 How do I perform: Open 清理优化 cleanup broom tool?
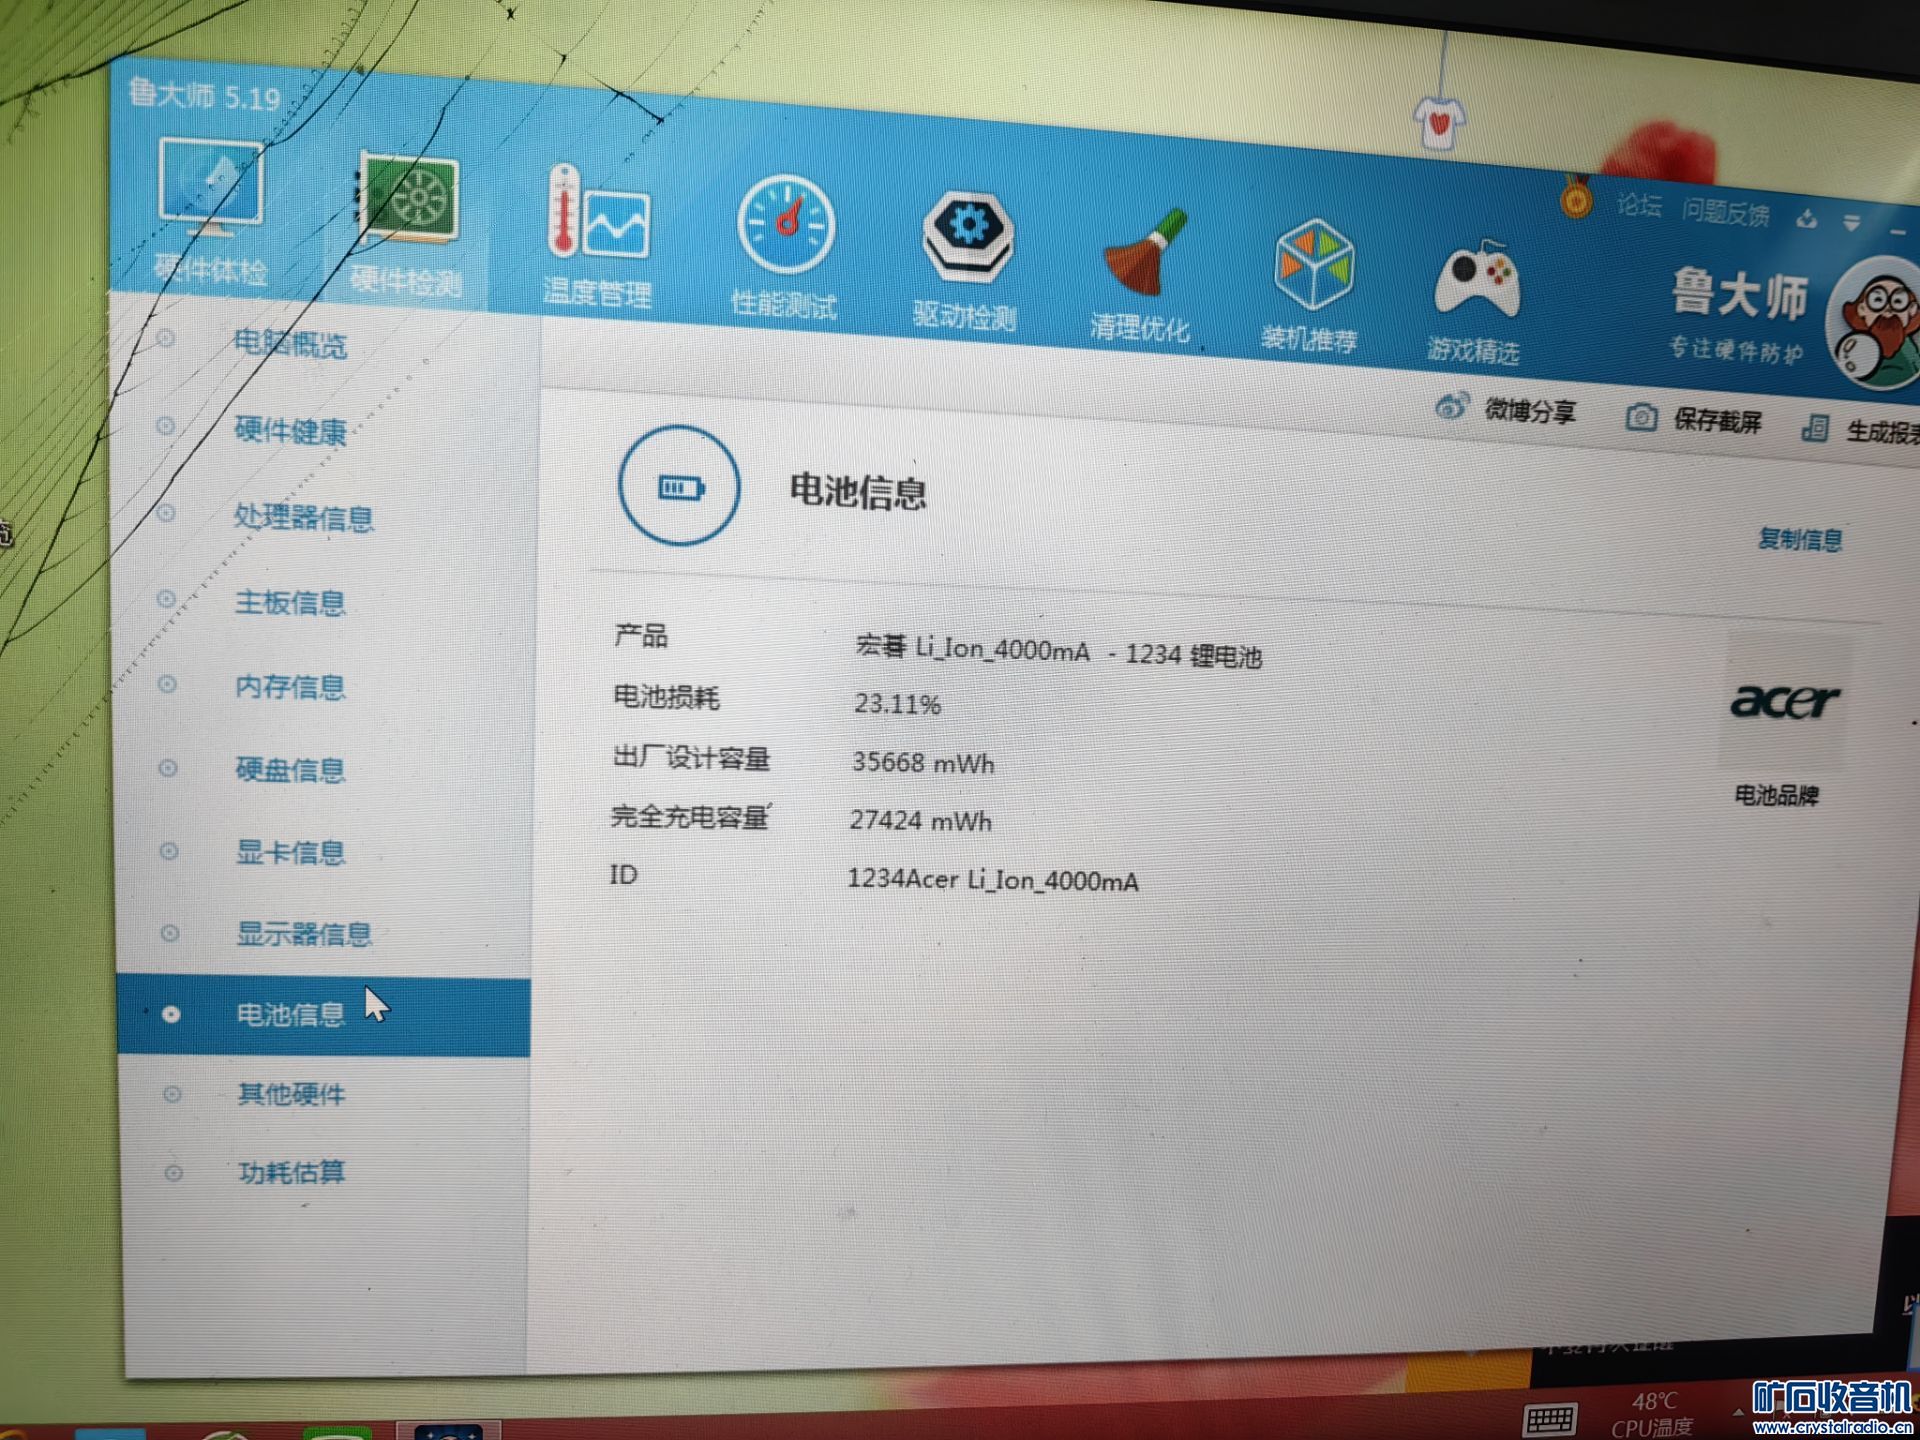1142,276
